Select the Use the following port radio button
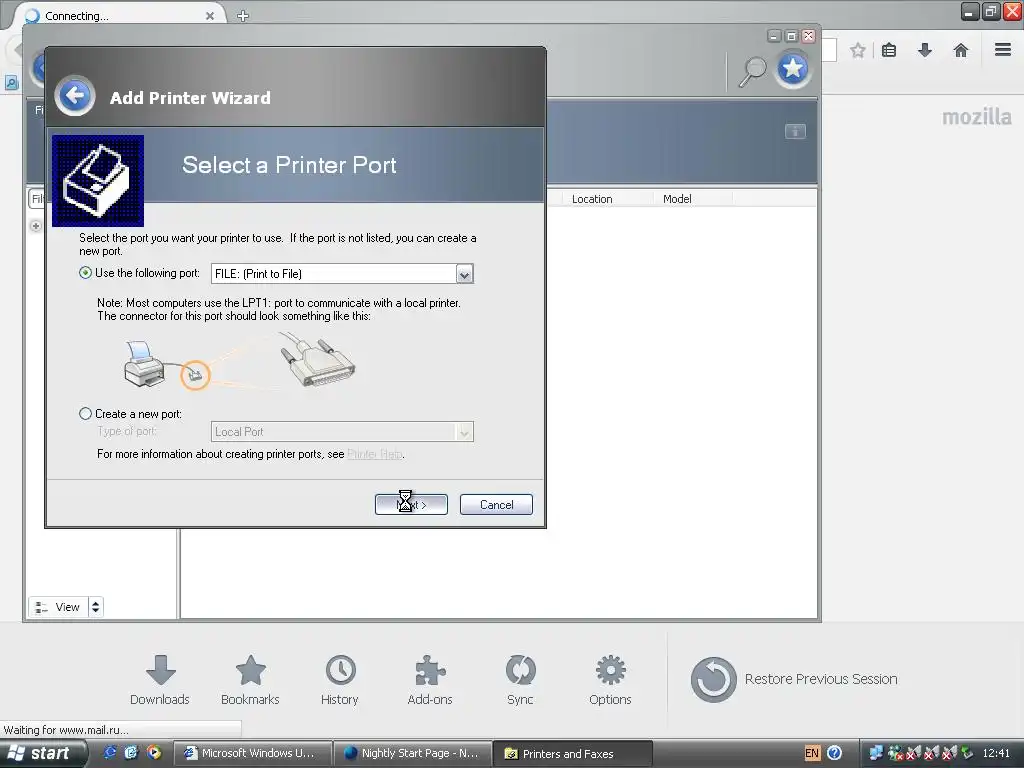Screen dimensions: 1024x768 tap(86, 273)
